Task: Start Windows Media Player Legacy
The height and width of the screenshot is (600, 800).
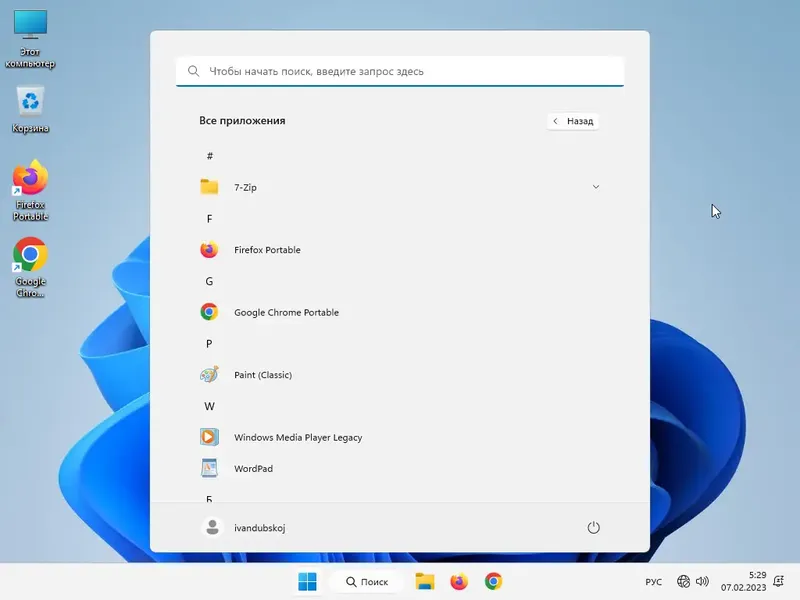Action: tap(297, 437)
